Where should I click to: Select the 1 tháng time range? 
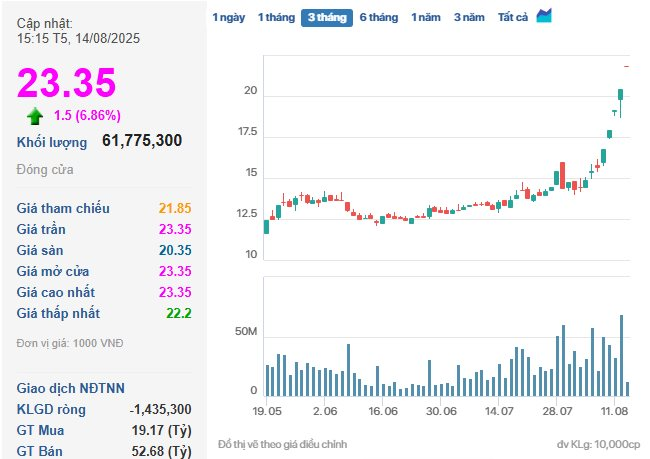point(275,17)
